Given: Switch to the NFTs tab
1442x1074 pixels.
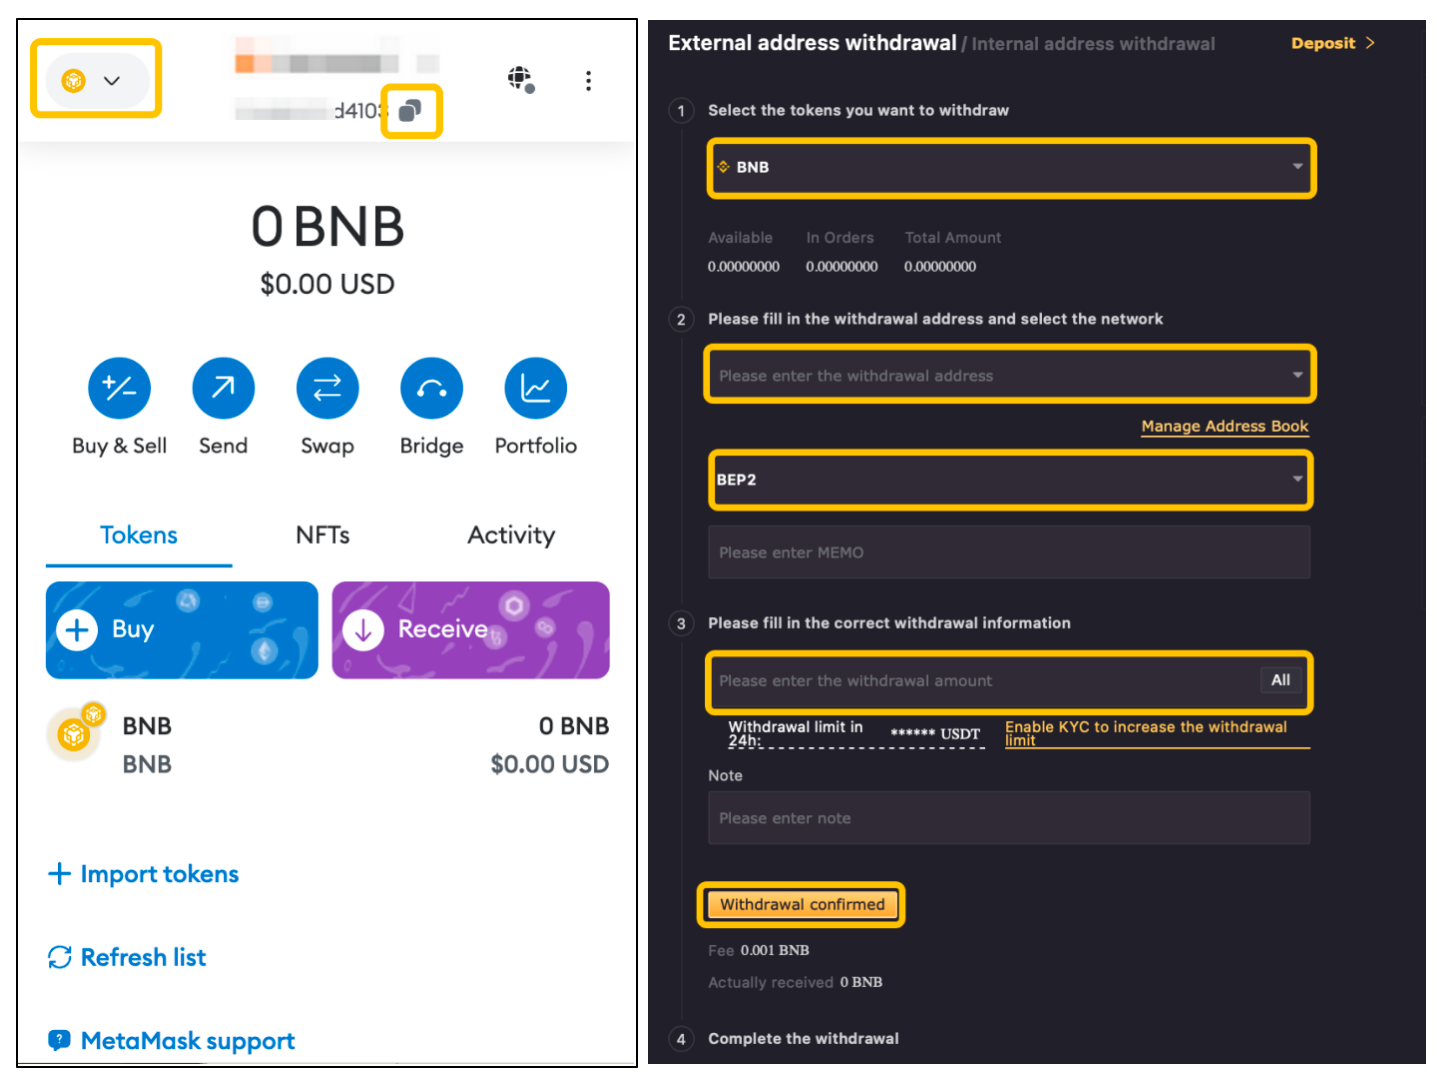Looking at the screenshot, I should [323, 536].
